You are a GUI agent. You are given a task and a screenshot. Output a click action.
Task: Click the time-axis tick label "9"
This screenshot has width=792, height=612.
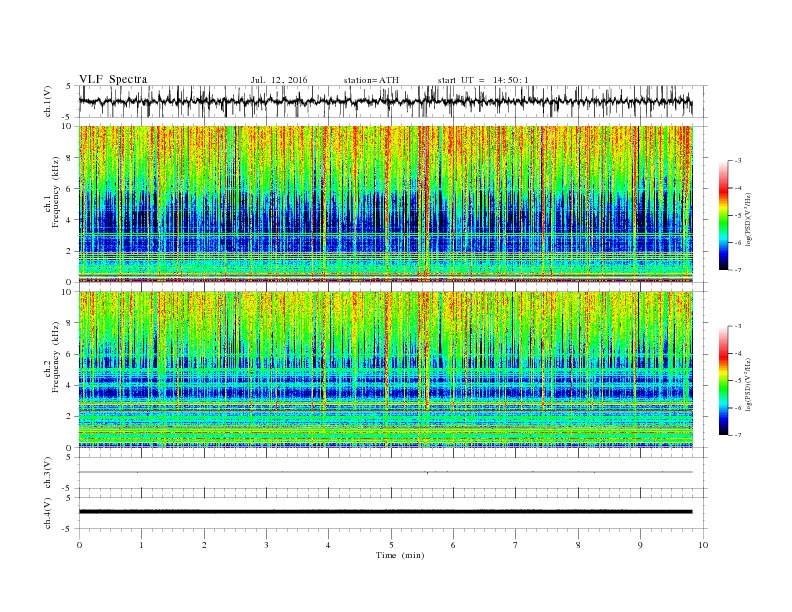(x=640, y=545)
